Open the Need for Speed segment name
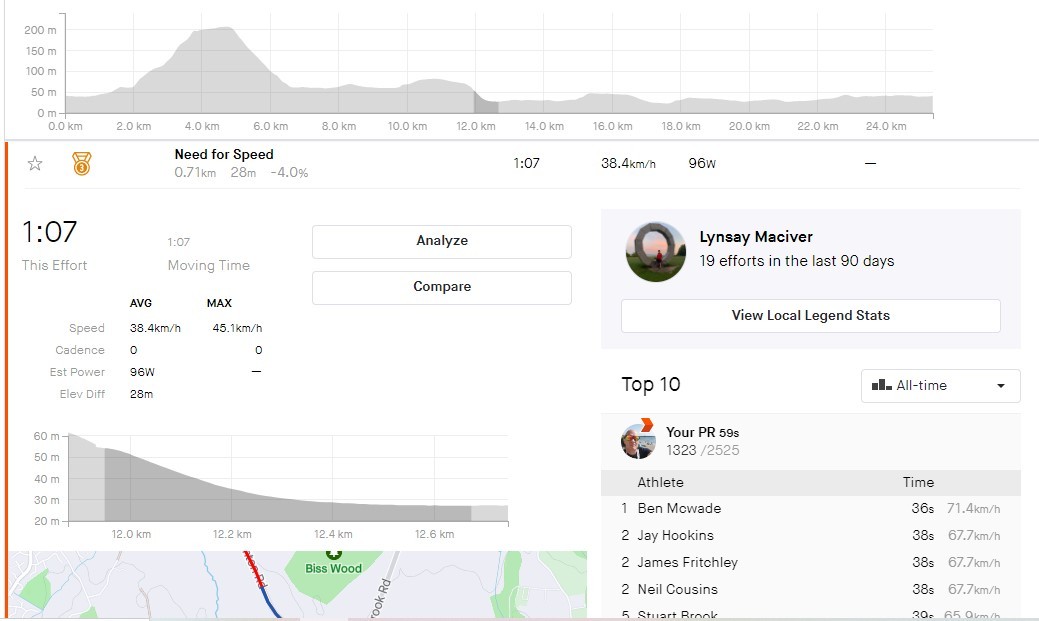The image size is (1039, 621). coord(224,154)
